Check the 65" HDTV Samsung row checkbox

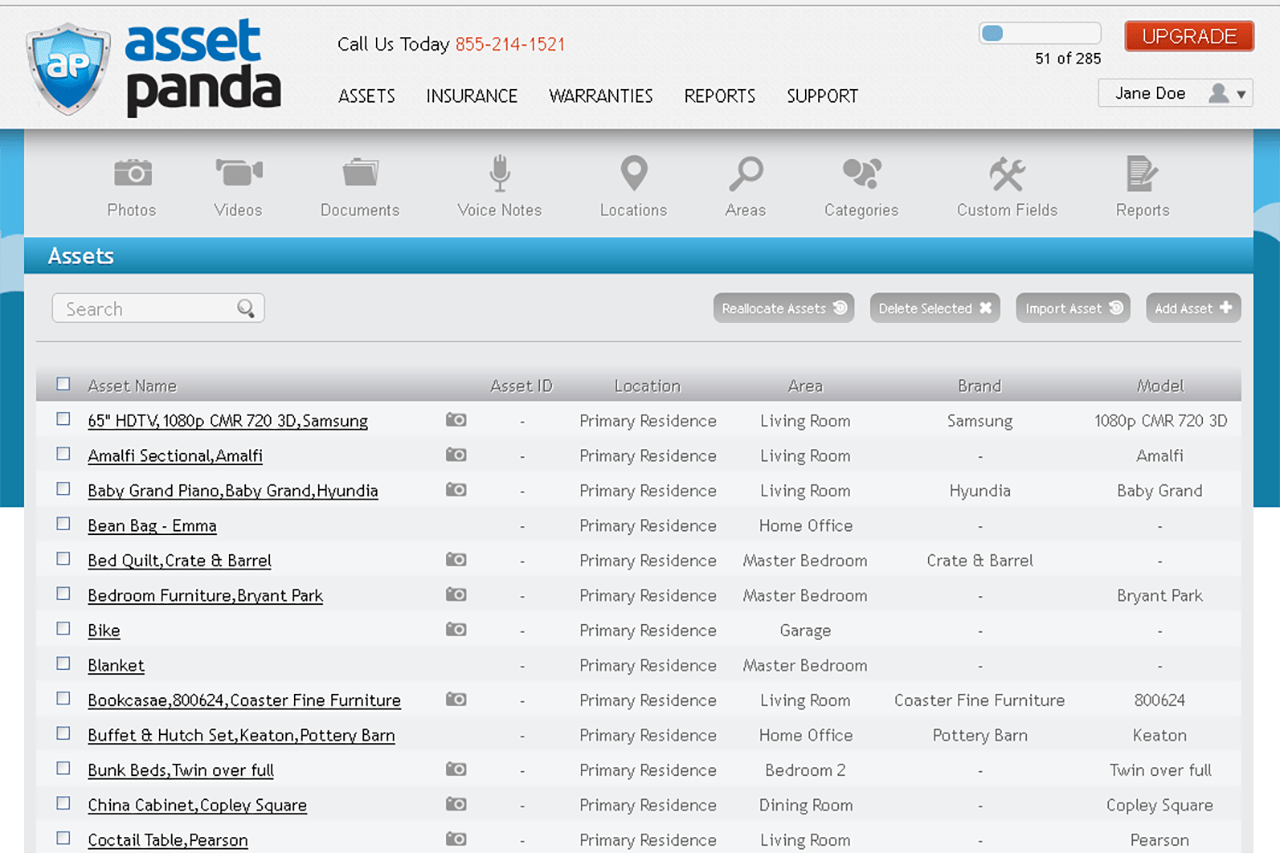click(x=64, y=419)
